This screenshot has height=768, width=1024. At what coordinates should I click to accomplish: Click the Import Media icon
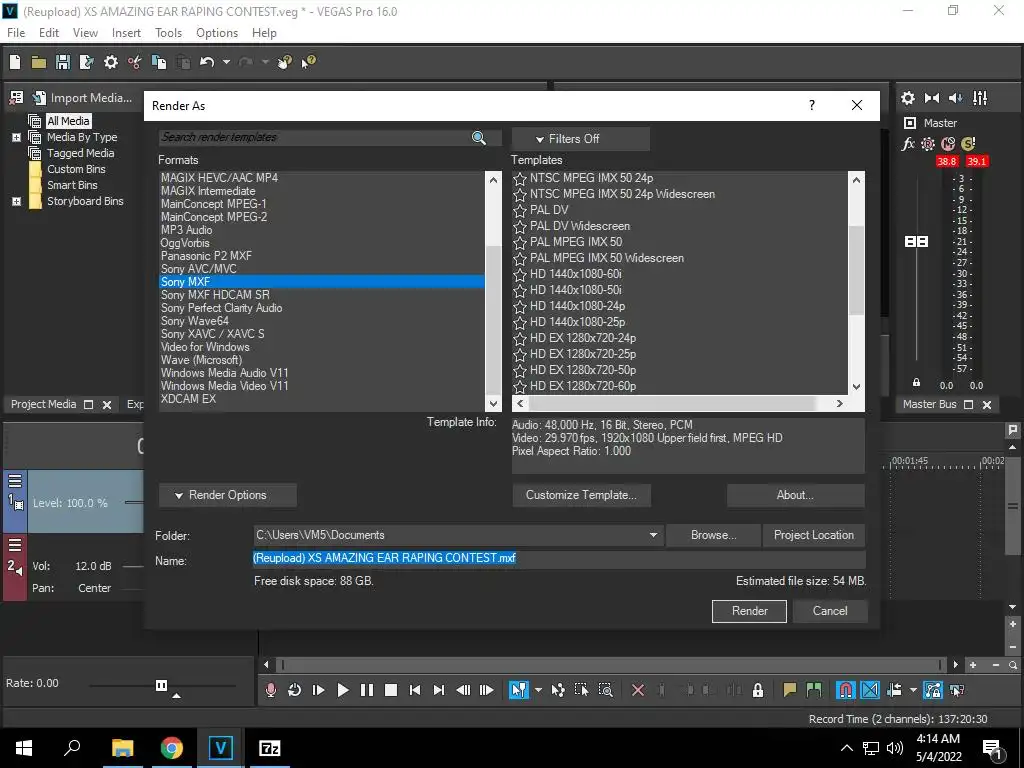tap(39, 98)
